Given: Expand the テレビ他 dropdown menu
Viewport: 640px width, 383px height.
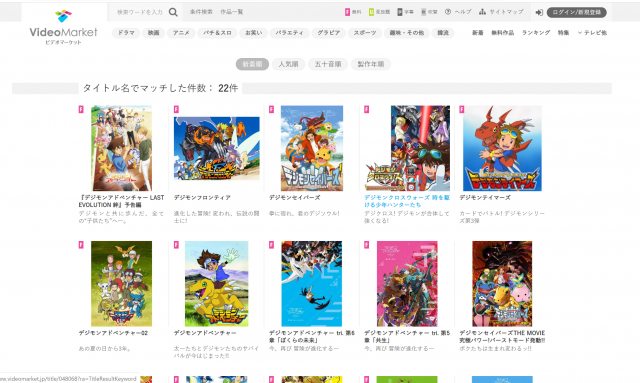Looking at the screenshot, I should coord(592,33).
